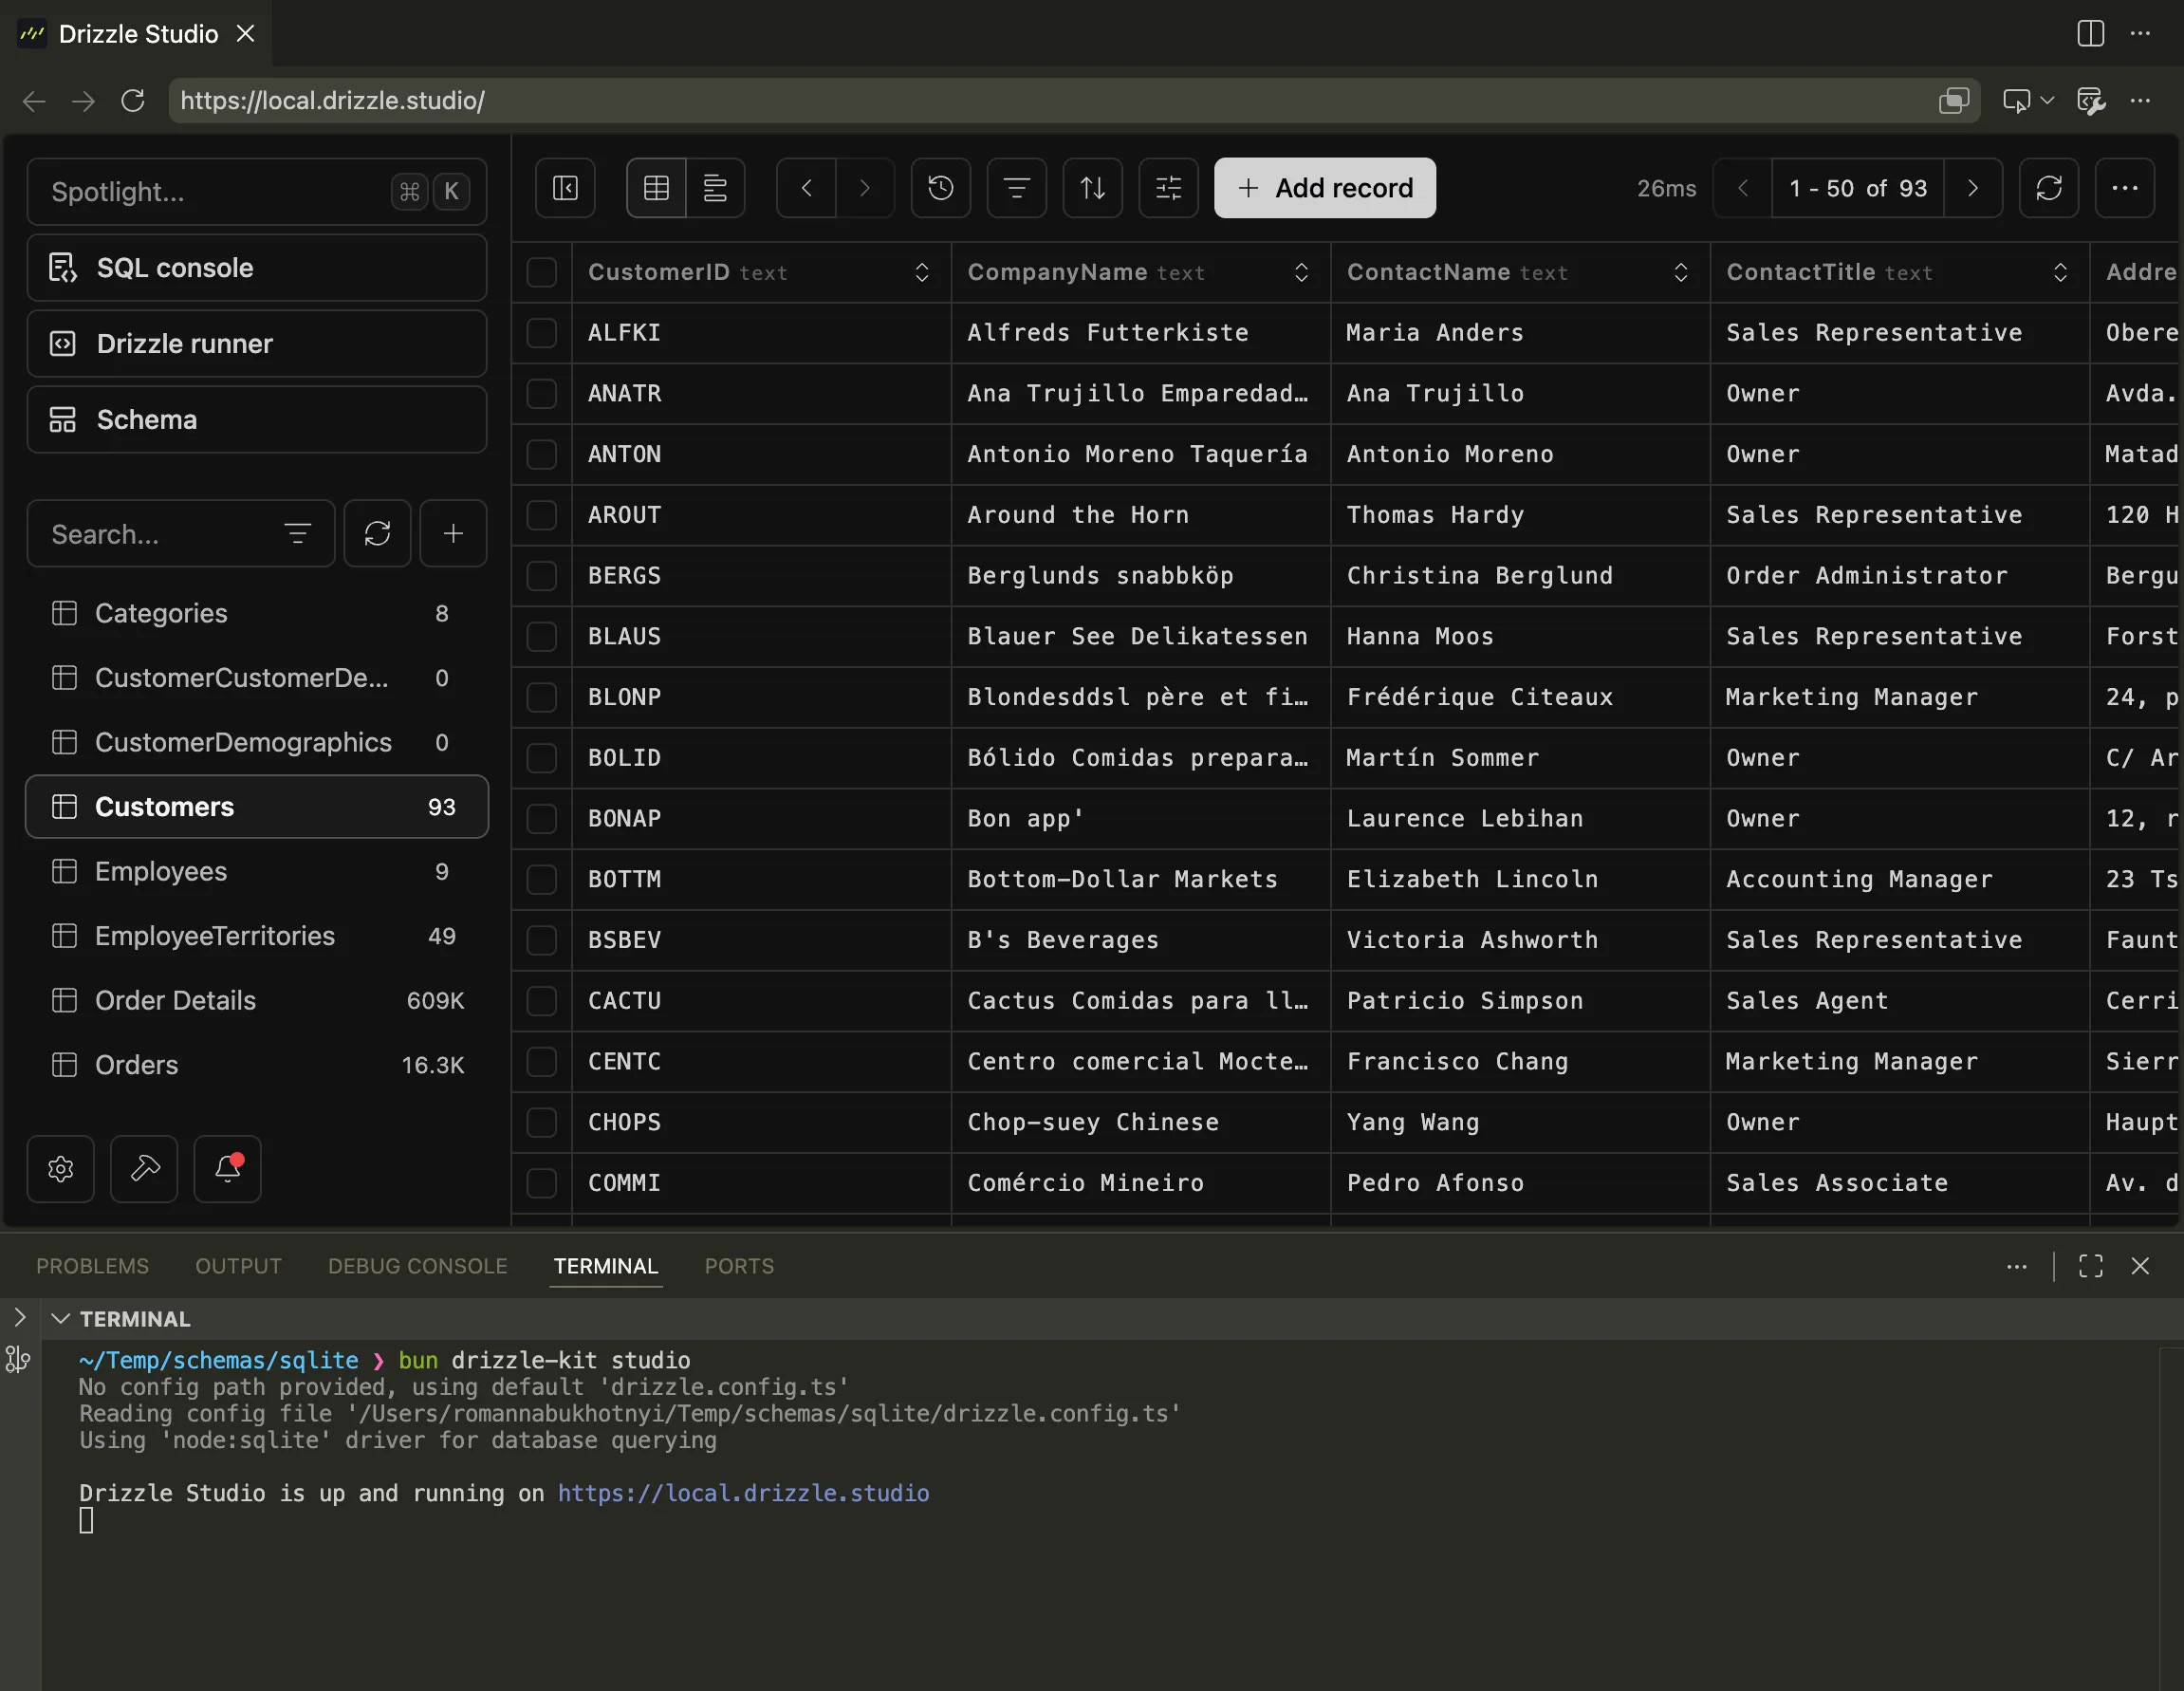Open the history clock icon
This screenshot has width=2184, height=1691.
point(940,188)
